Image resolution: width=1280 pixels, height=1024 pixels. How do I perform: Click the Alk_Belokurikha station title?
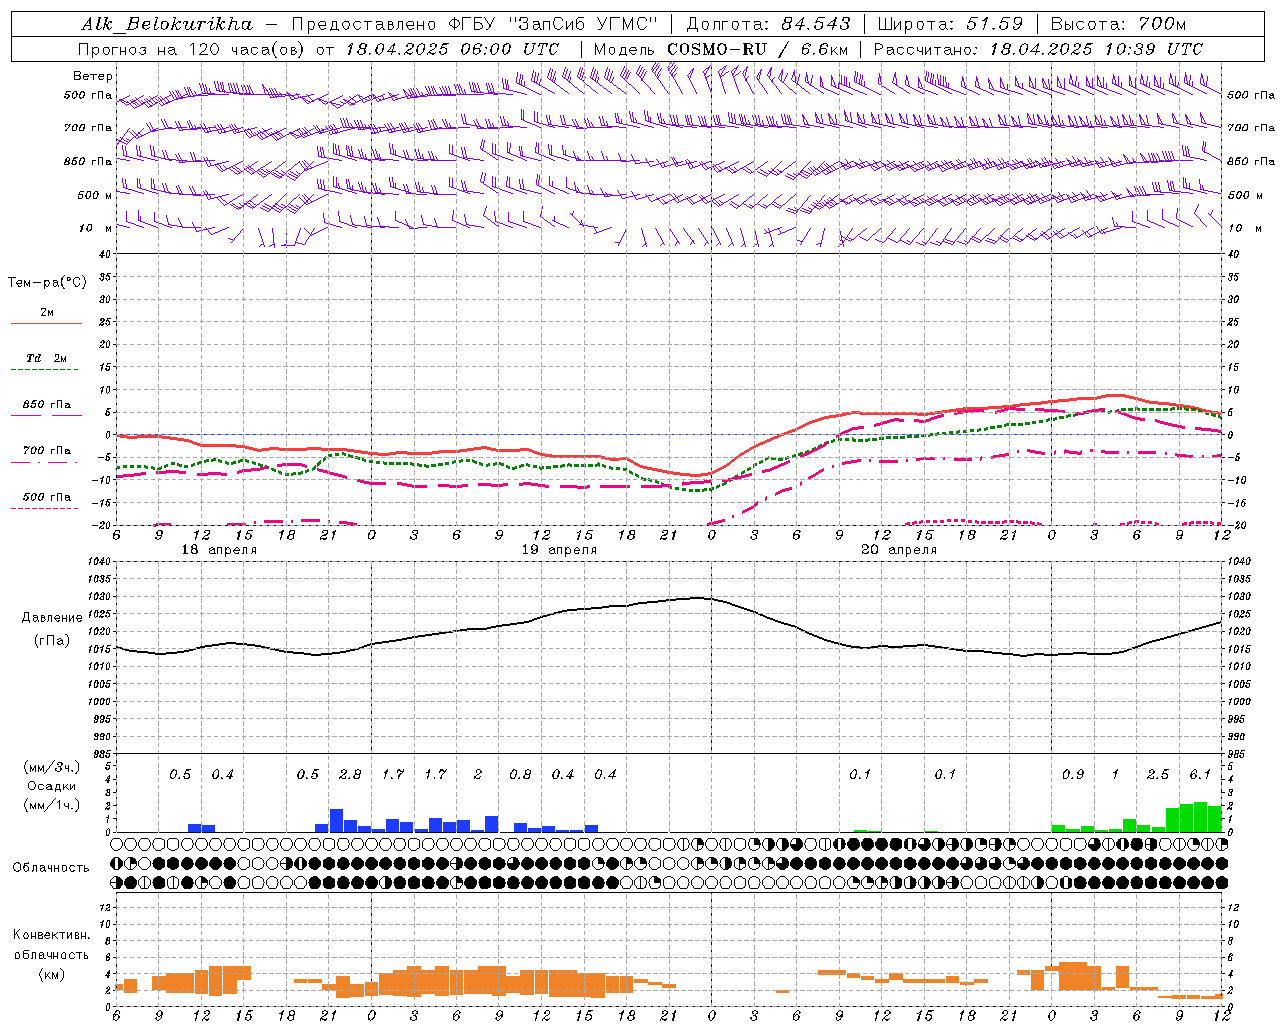click(167, 24)
